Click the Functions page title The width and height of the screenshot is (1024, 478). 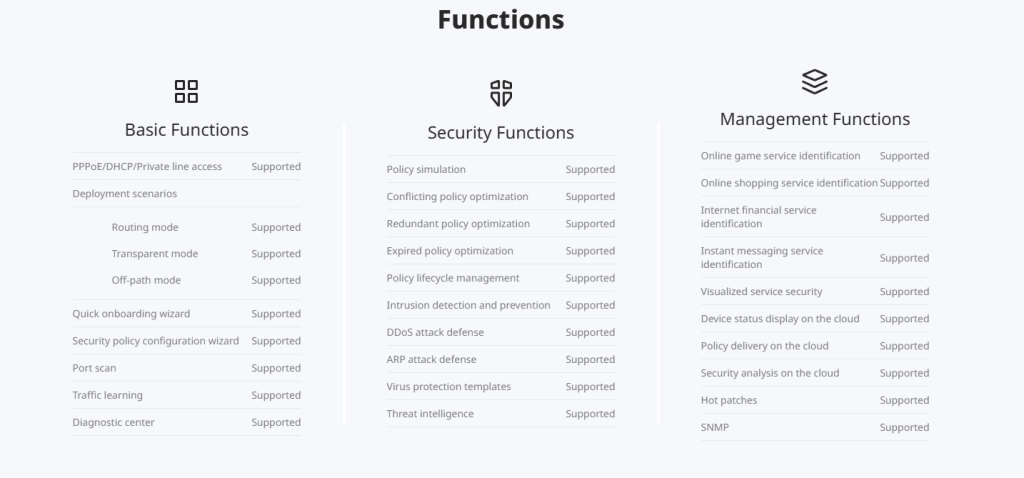pos(501,20)
